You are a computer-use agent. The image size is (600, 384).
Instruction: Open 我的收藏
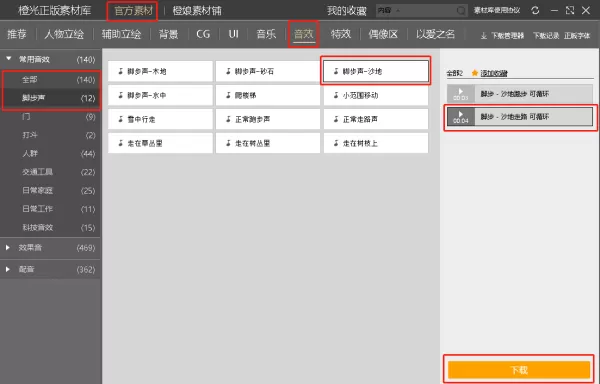347,11
